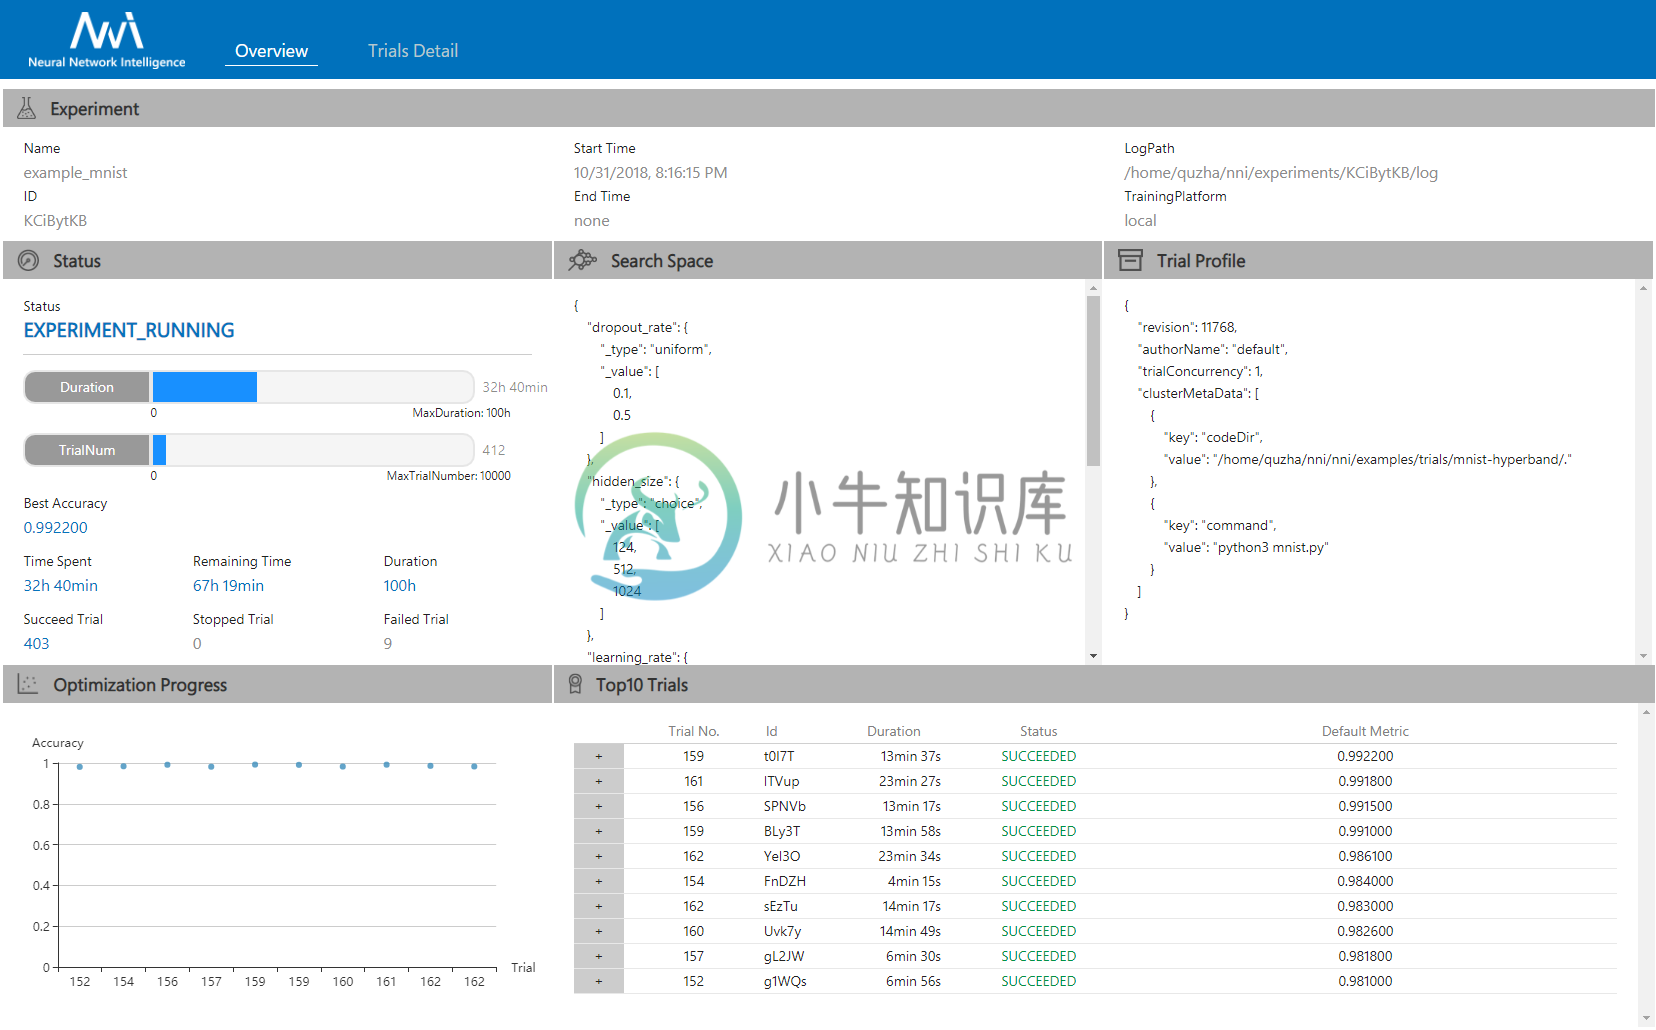Viewport: 1656px width, 1030px height.
Task: Click the Optimization Progress chart icon
Action: [x=28, y=684]
